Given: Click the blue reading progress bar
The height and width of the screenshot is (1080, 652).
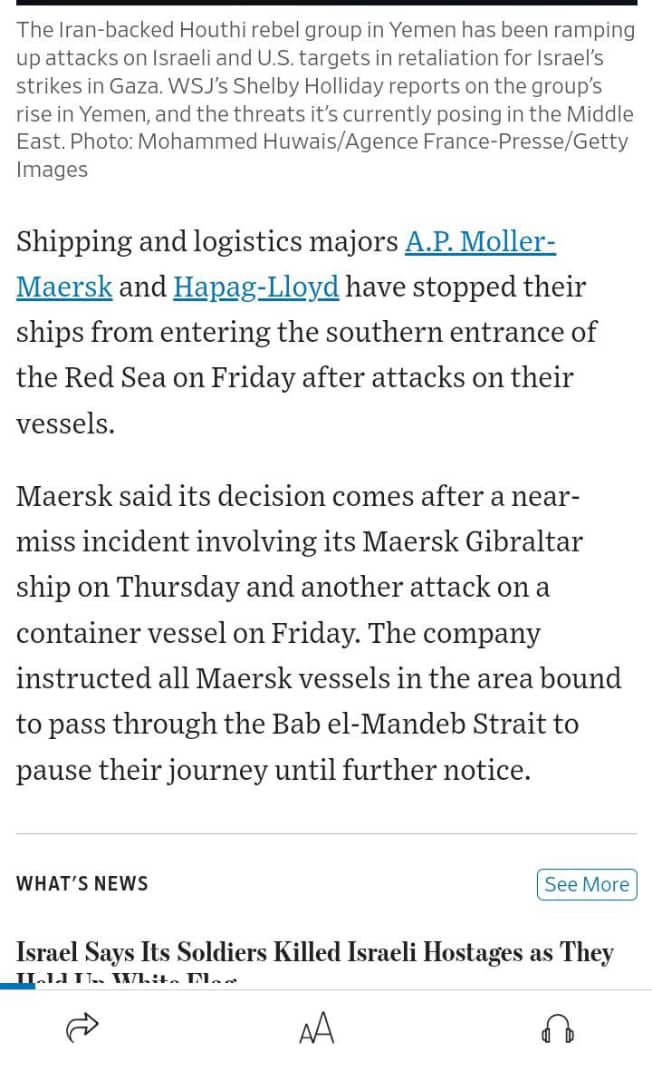Looking at the screenshot, I should point(17,986).
